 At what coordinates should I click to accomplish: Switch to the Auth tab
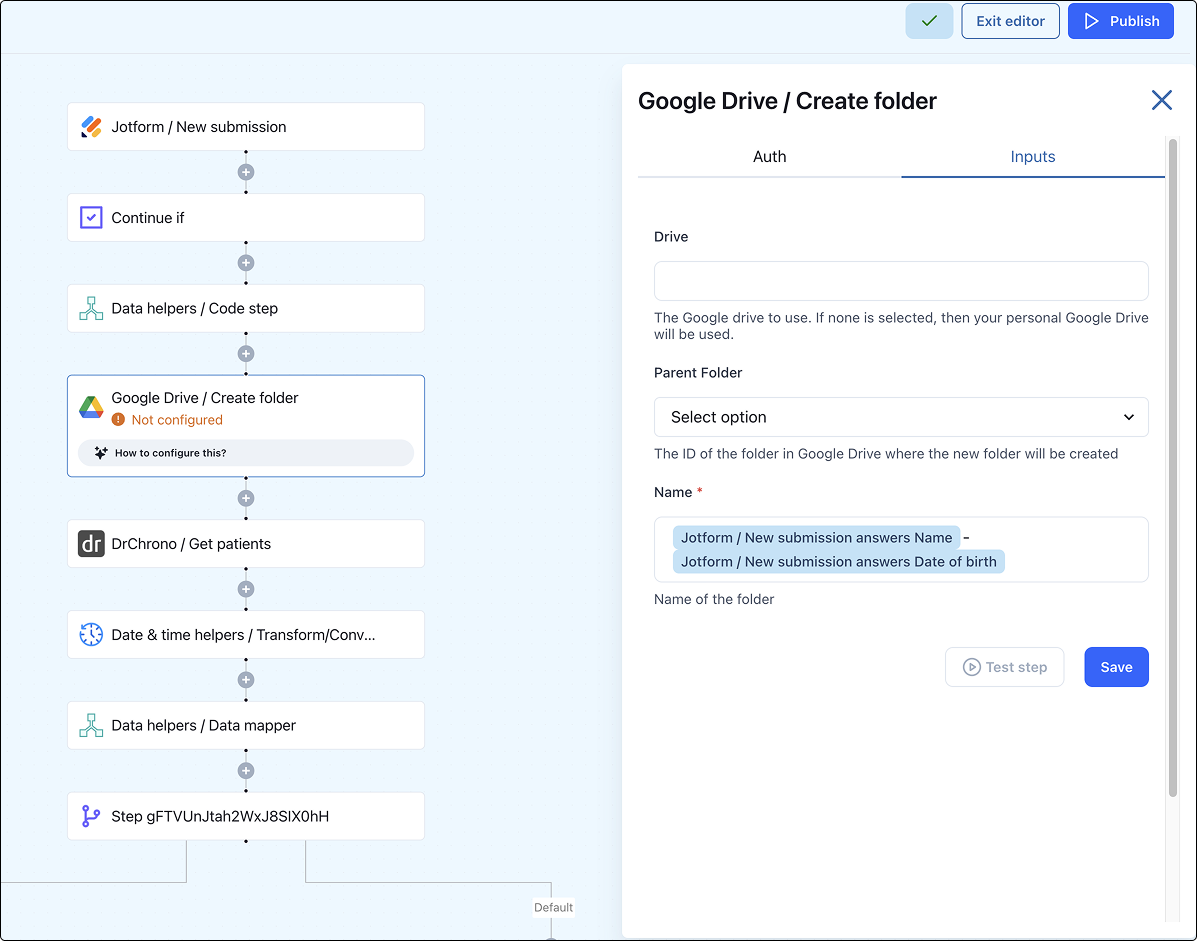(770, 156)
